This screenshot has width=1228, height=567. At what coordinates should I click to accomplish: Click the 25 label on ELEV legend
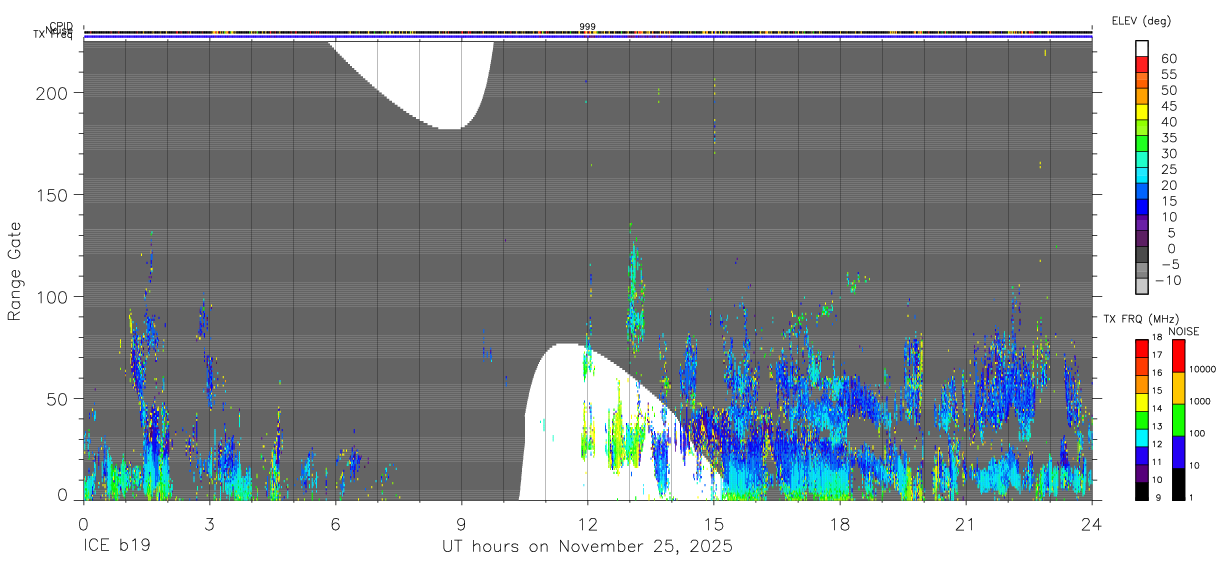point(1168,170)
